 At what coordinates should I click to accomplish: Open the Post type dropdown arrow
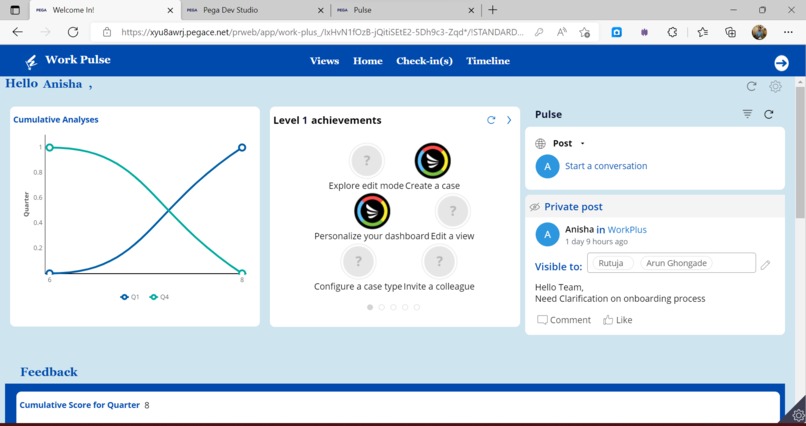(582, 144)
